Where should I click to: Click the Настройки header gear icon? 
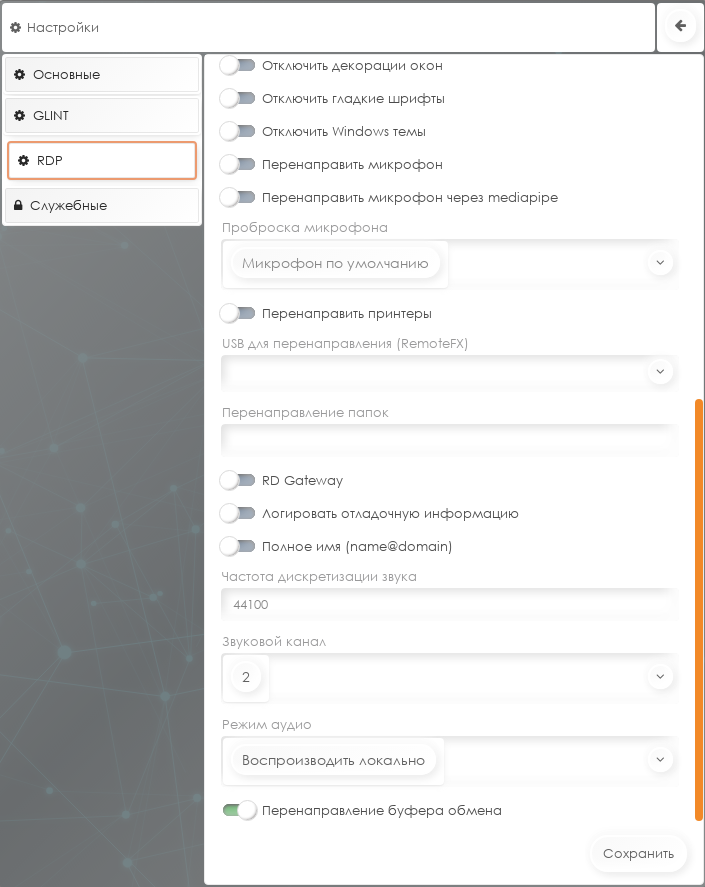pos(16,27)
